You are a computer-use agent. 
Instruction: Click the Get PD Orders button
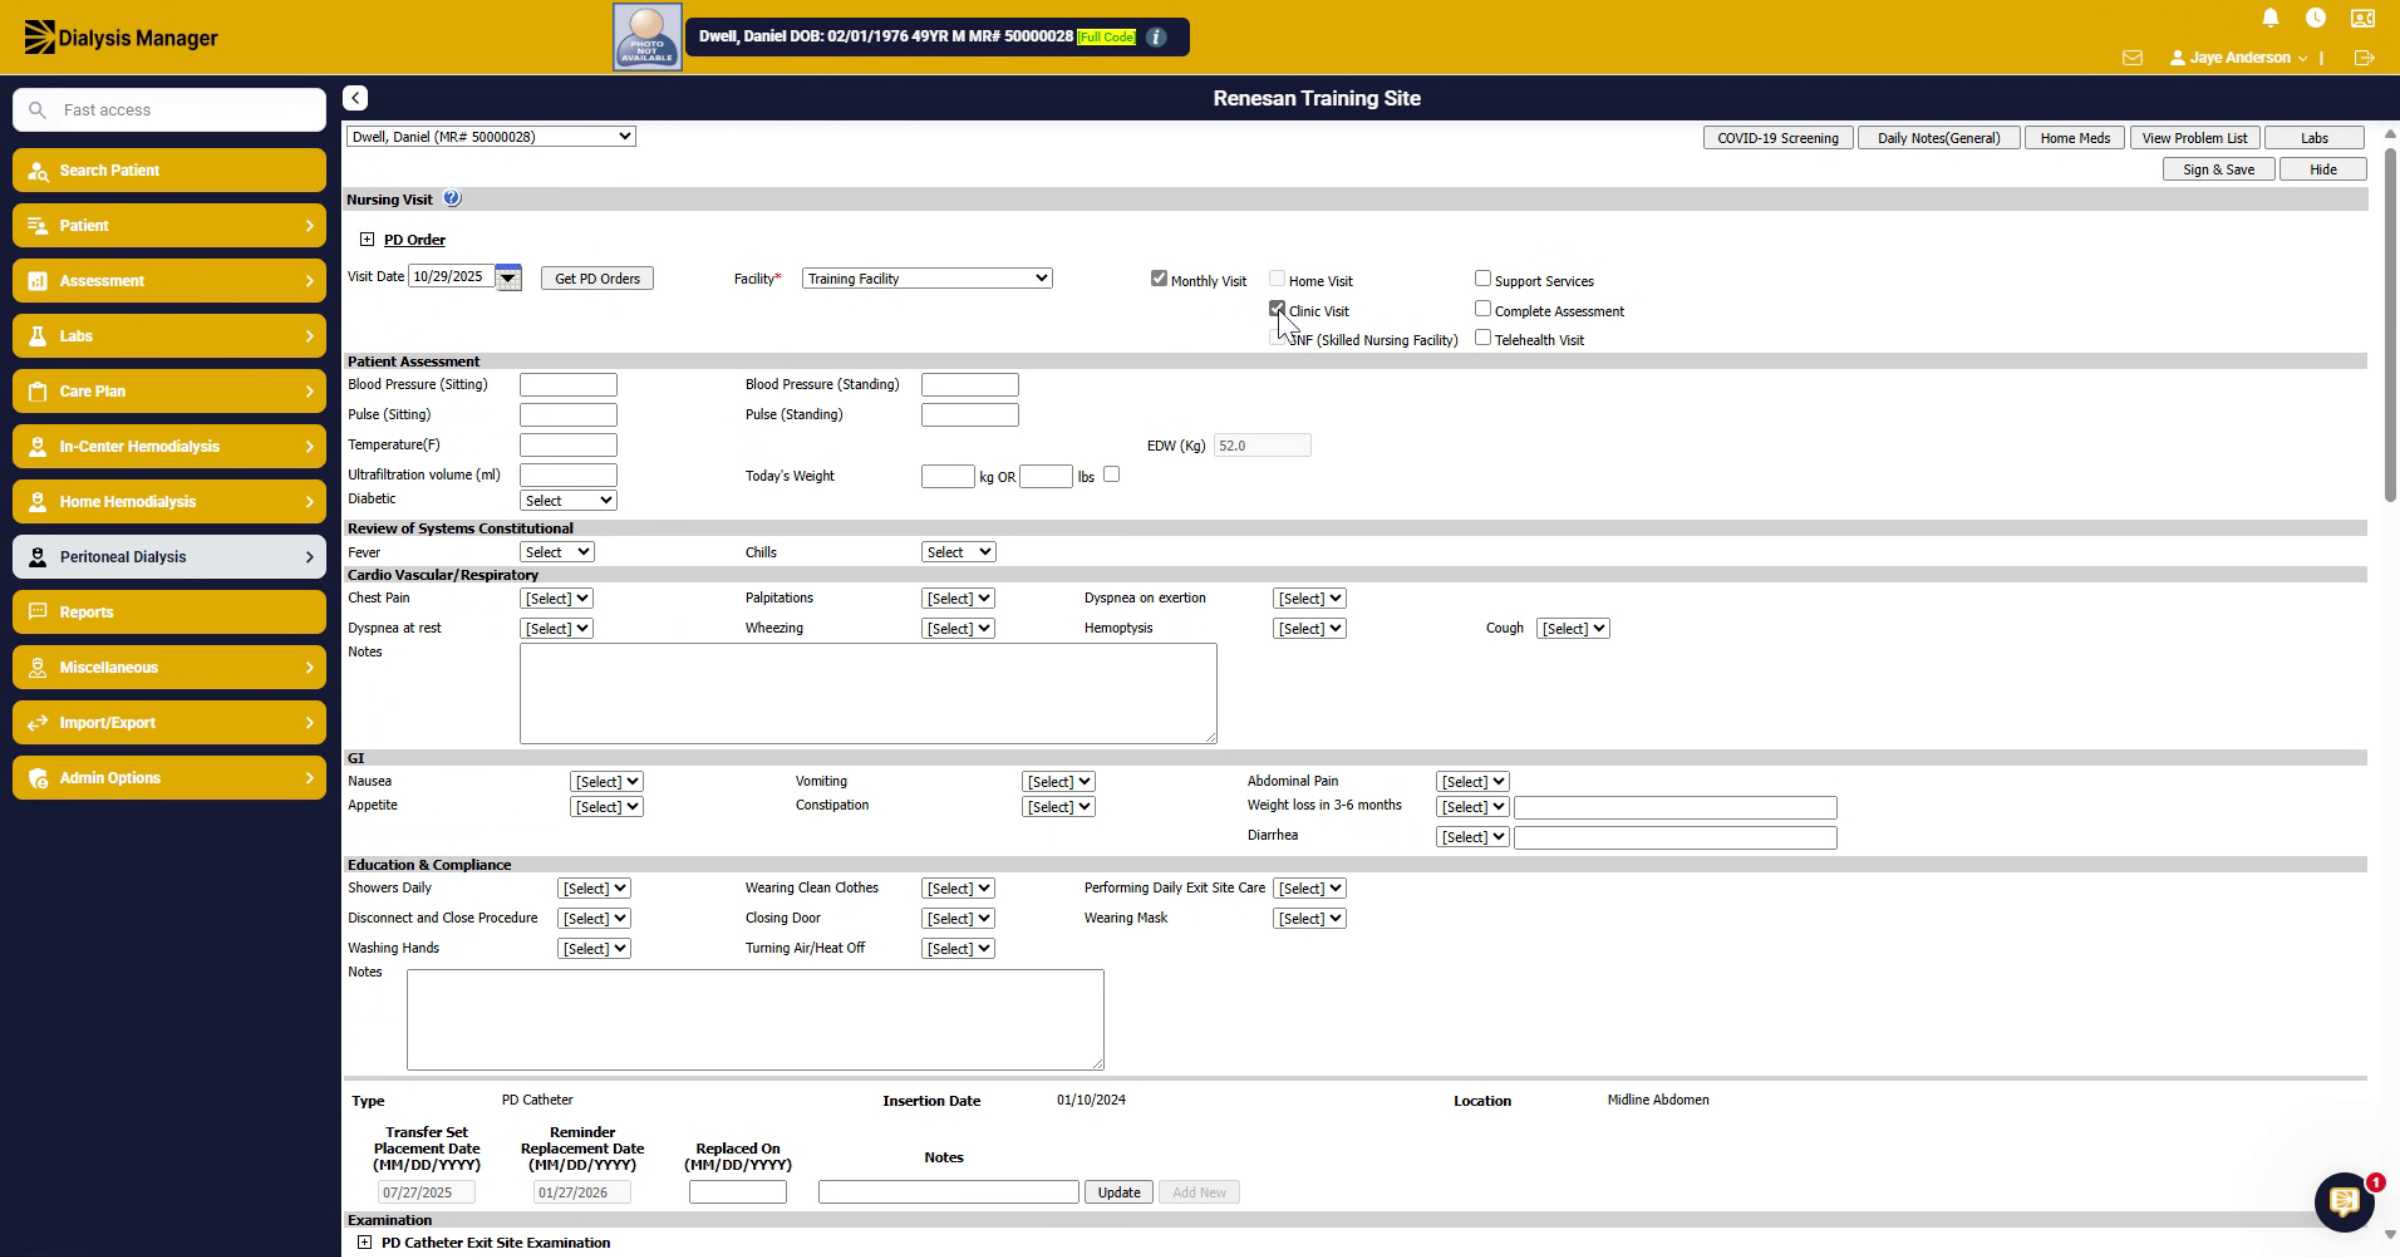[x=597, y=278]
